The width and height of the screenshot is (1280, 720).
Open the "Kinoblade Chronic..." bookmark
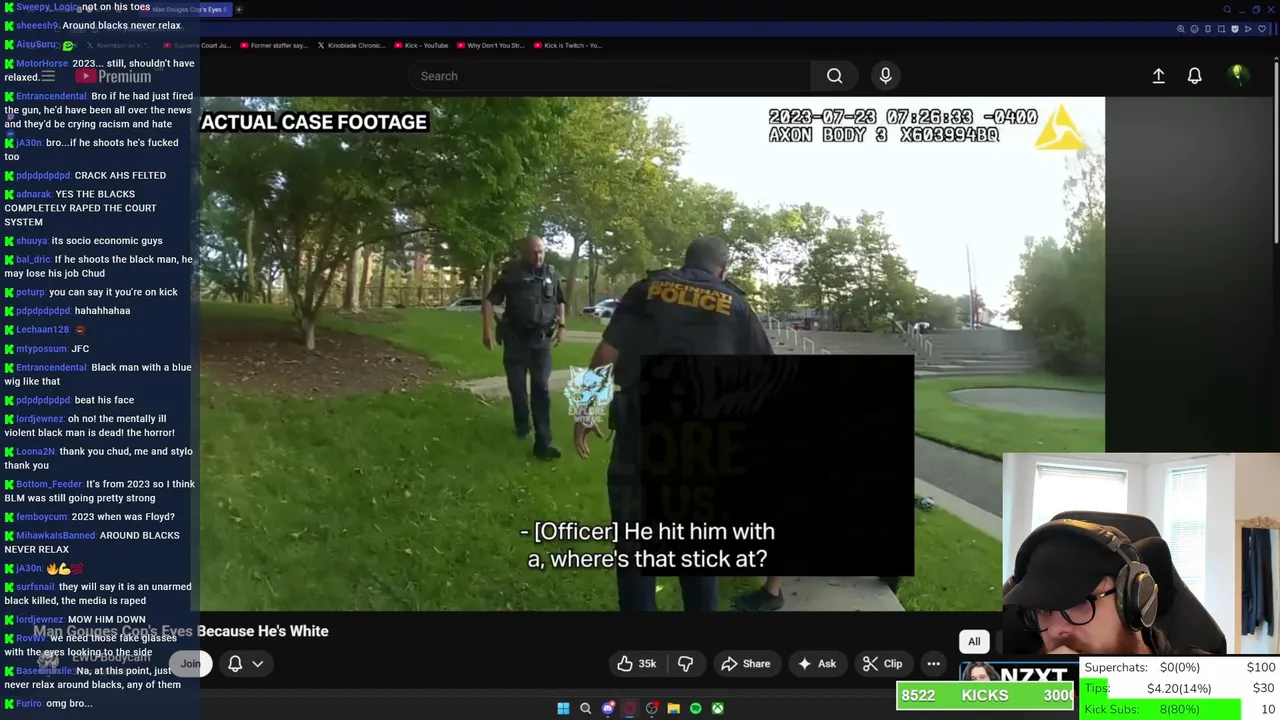point(351,45)
